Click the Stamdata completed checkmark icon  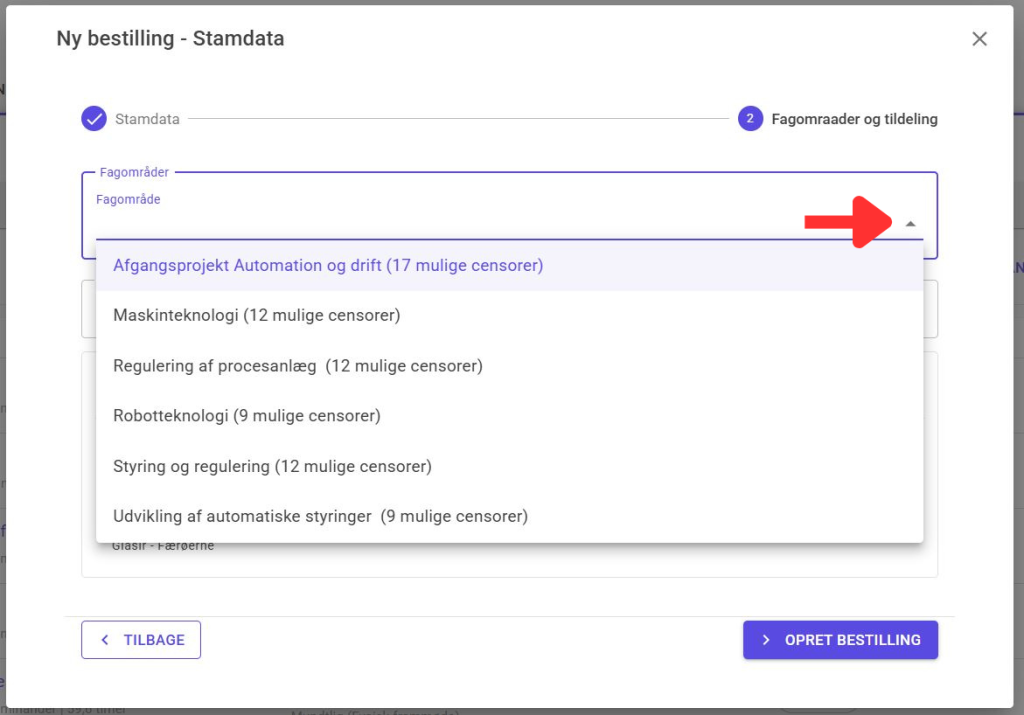94,119
